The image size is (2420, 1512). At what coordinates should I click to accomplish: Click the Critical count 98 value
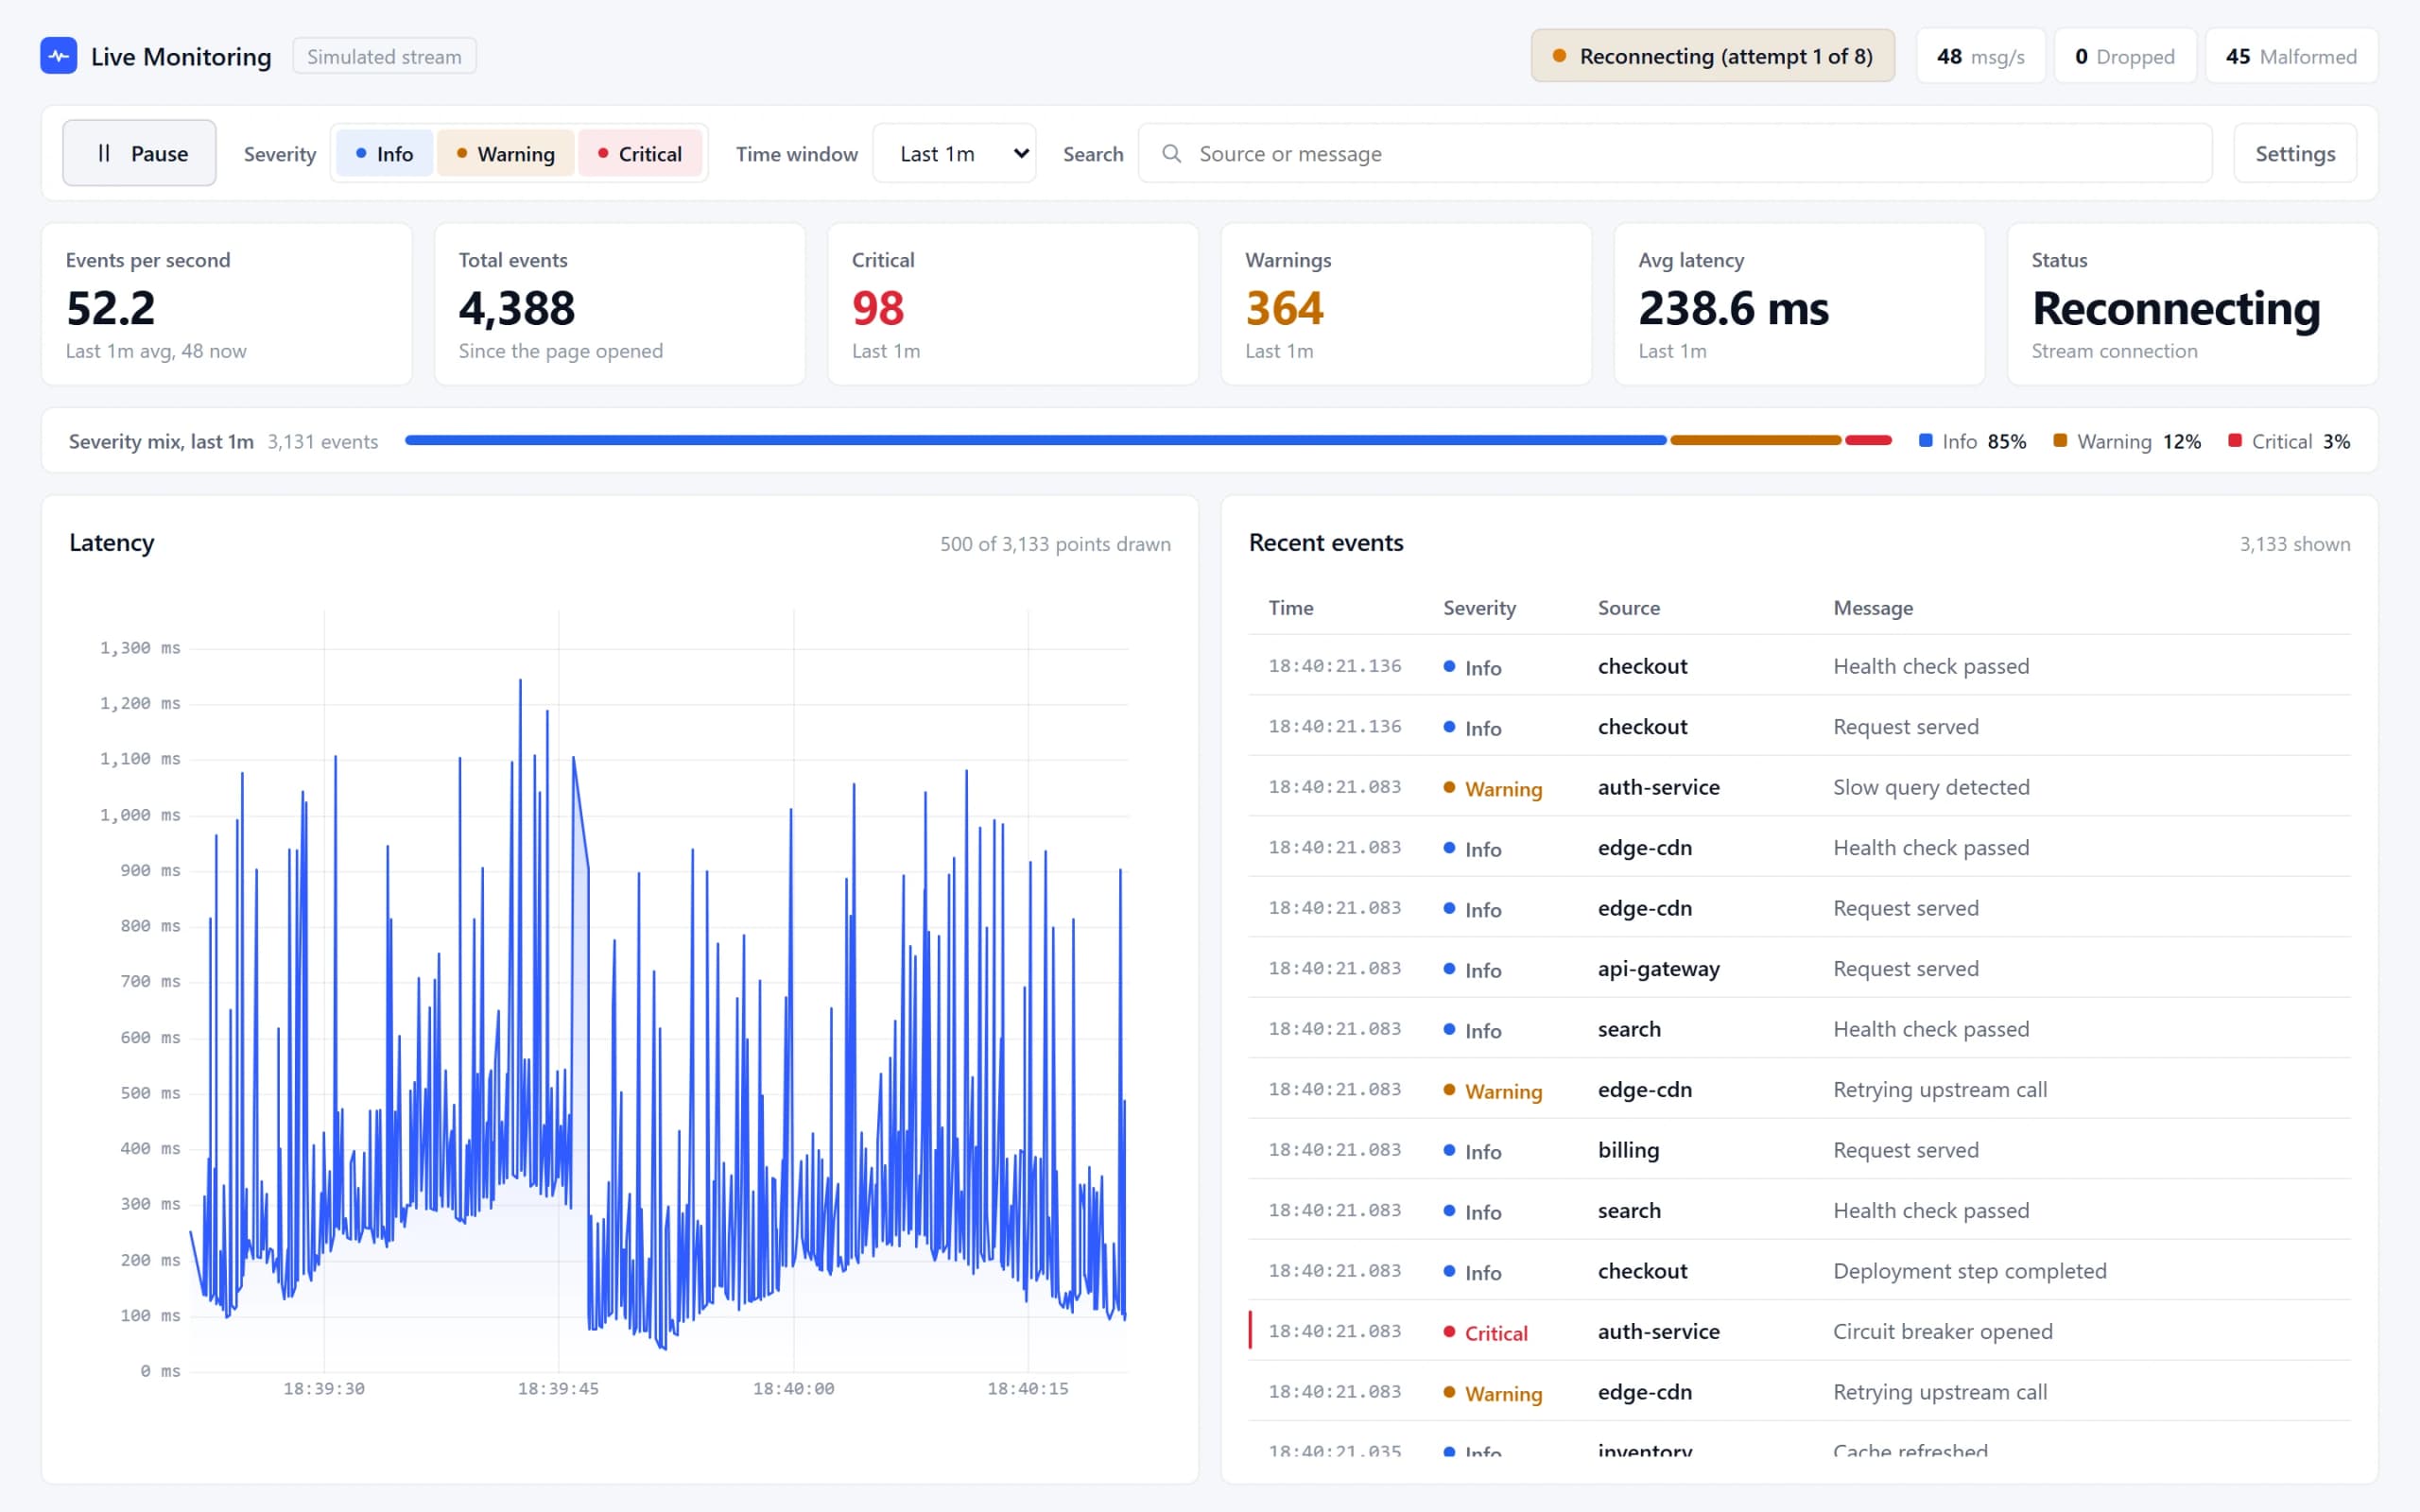pos(878,308)
